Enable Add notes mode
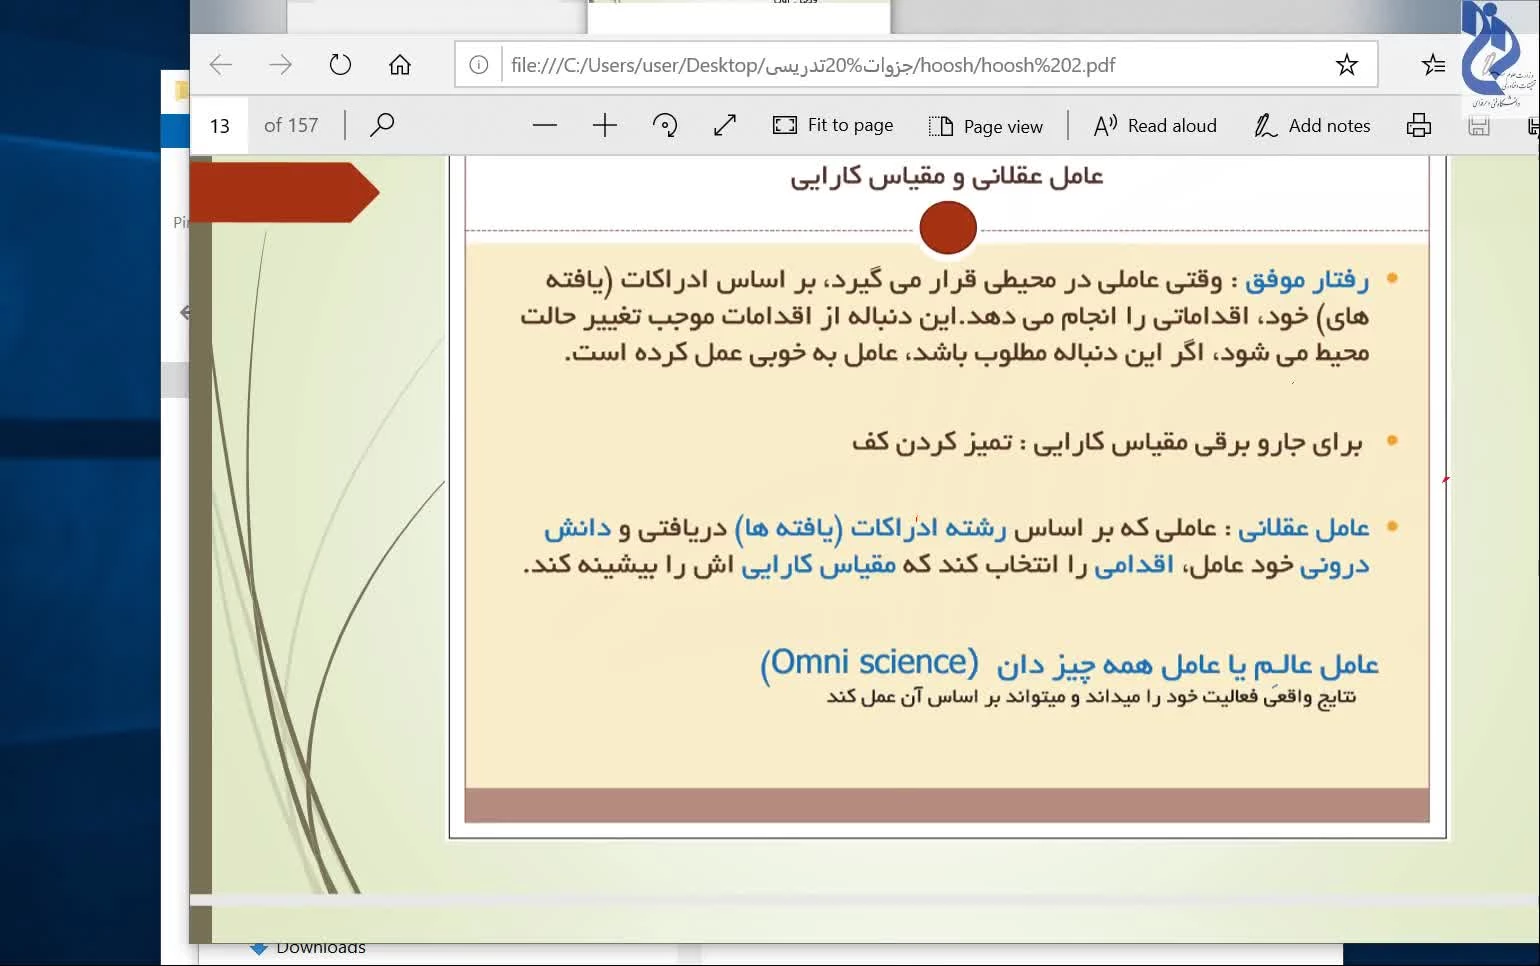The image size is (1540, 966). tap(1312, 125)
